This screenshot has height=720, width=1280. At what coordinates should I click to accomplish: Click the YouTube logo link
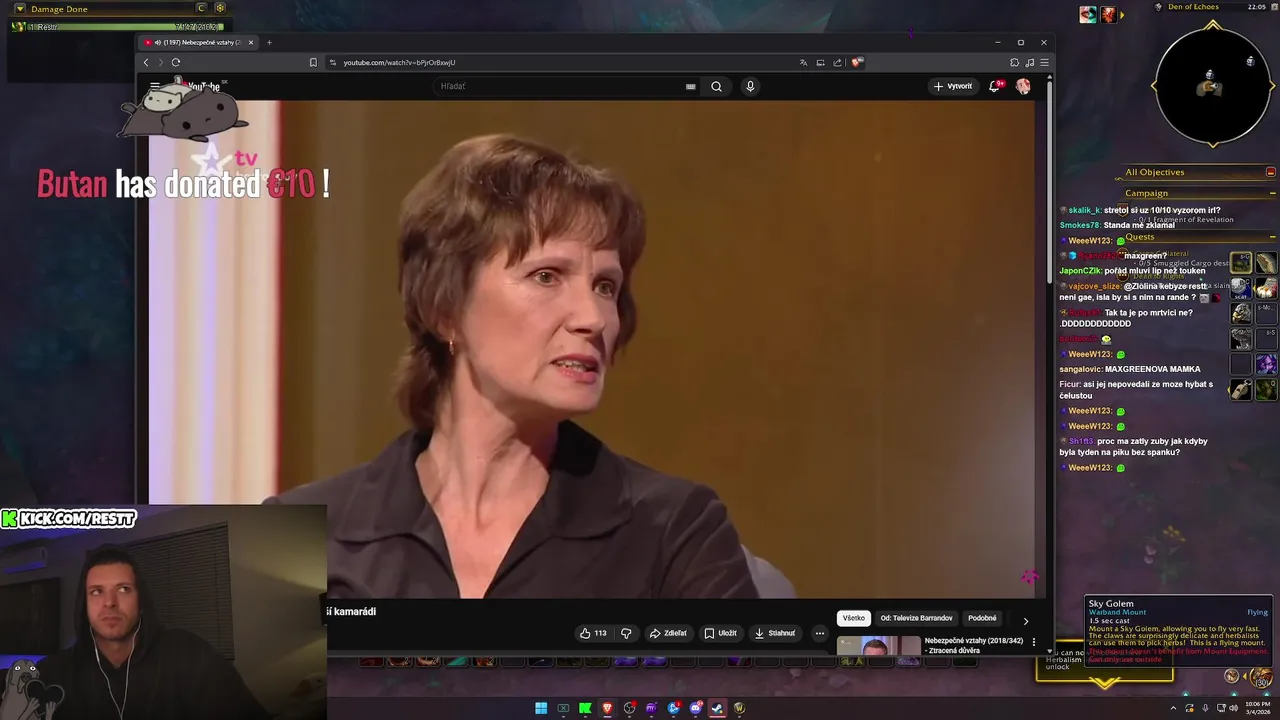pyautogui.click(x=203, y=86)
